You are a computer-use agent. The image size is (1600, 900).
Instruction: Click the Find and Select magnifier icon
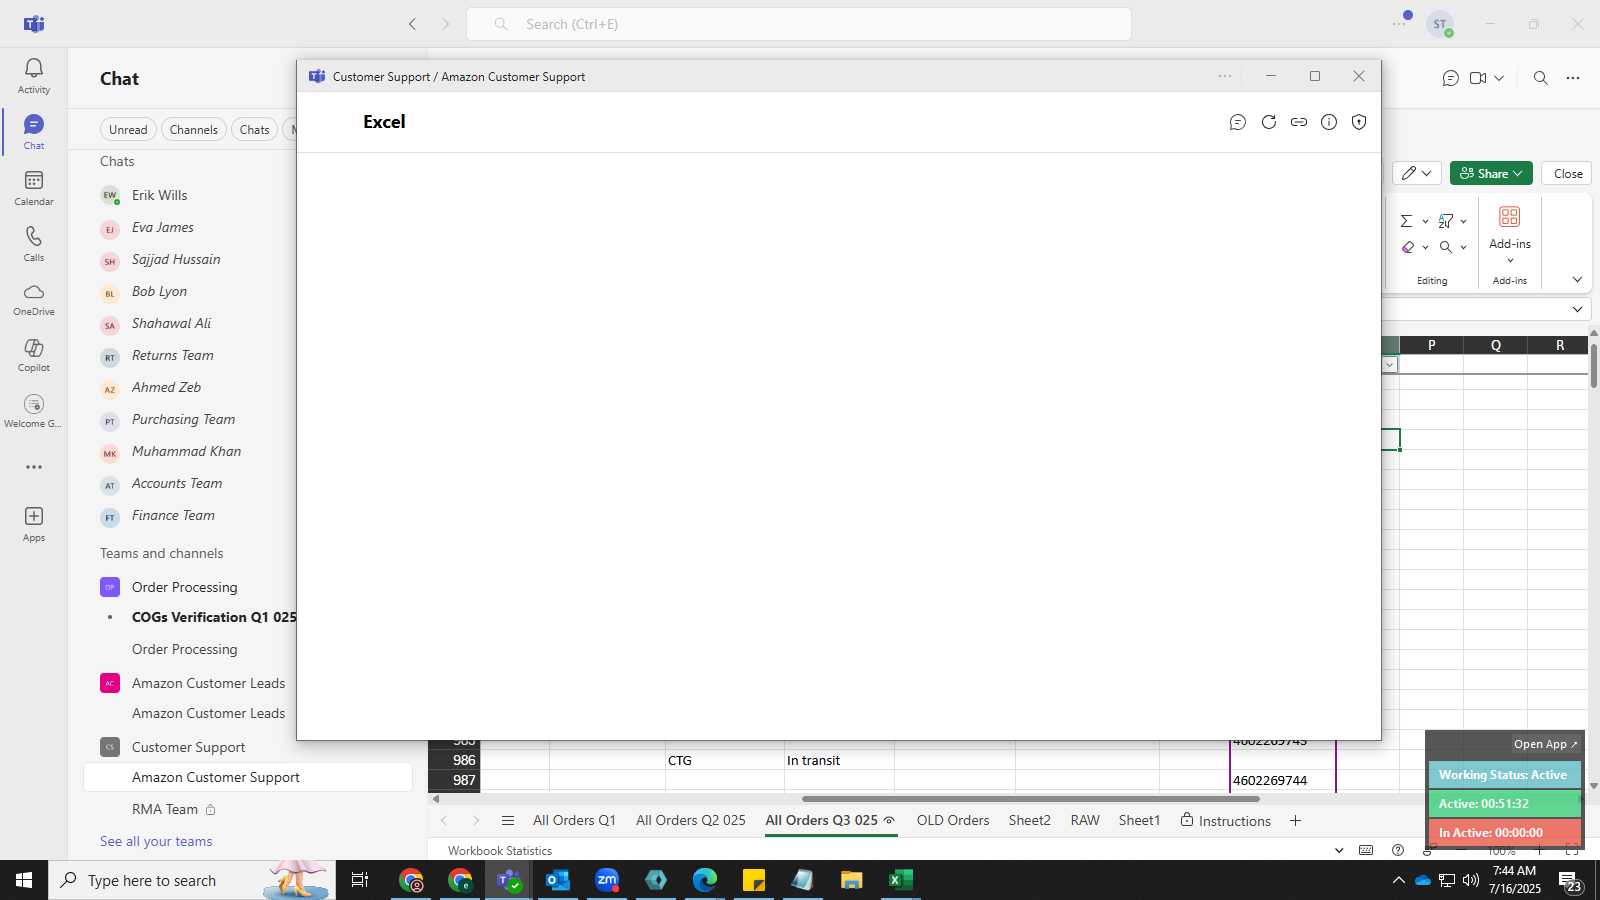tap(1446, 247)
